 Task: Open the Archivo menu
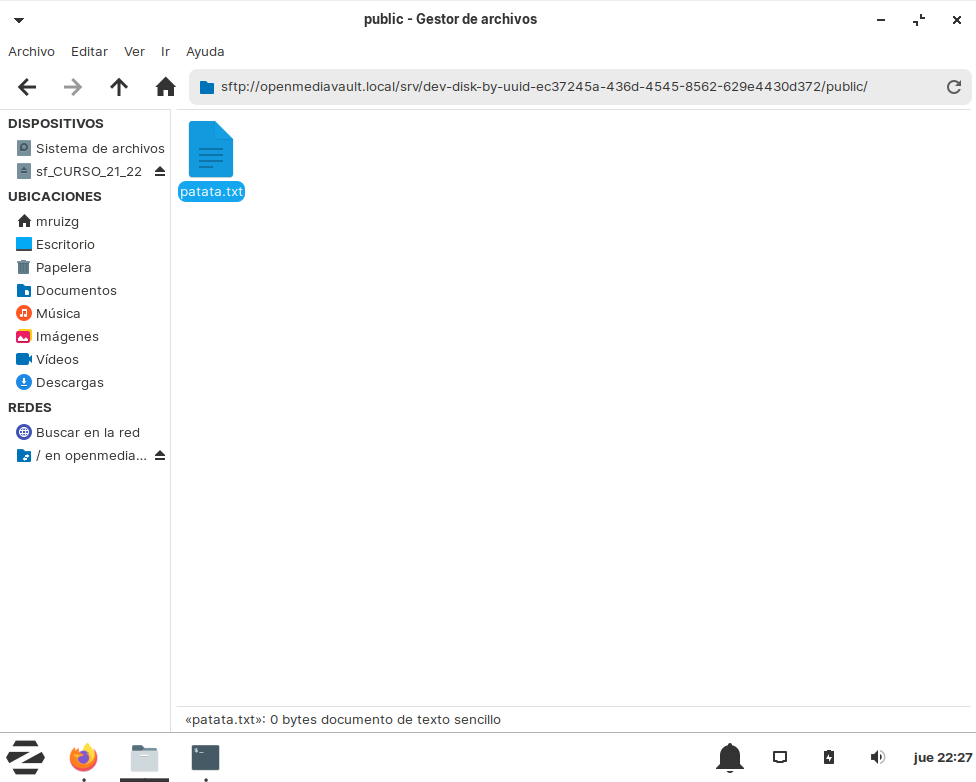[31, 51]
